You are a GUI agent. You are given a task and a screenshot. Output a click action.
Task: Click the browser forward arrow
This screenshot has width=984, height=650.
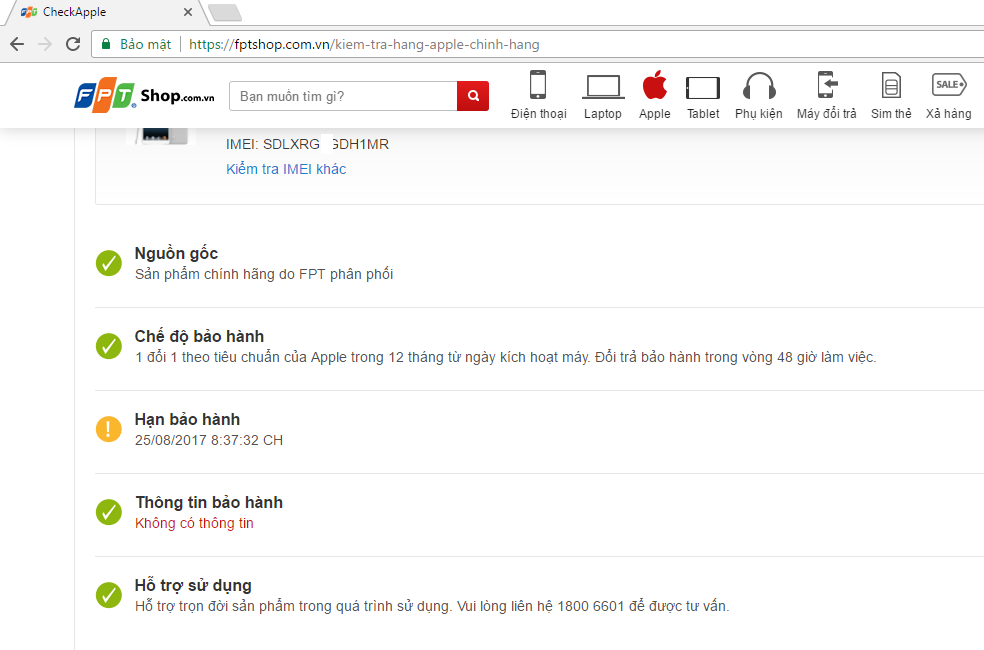pos(45,44)
